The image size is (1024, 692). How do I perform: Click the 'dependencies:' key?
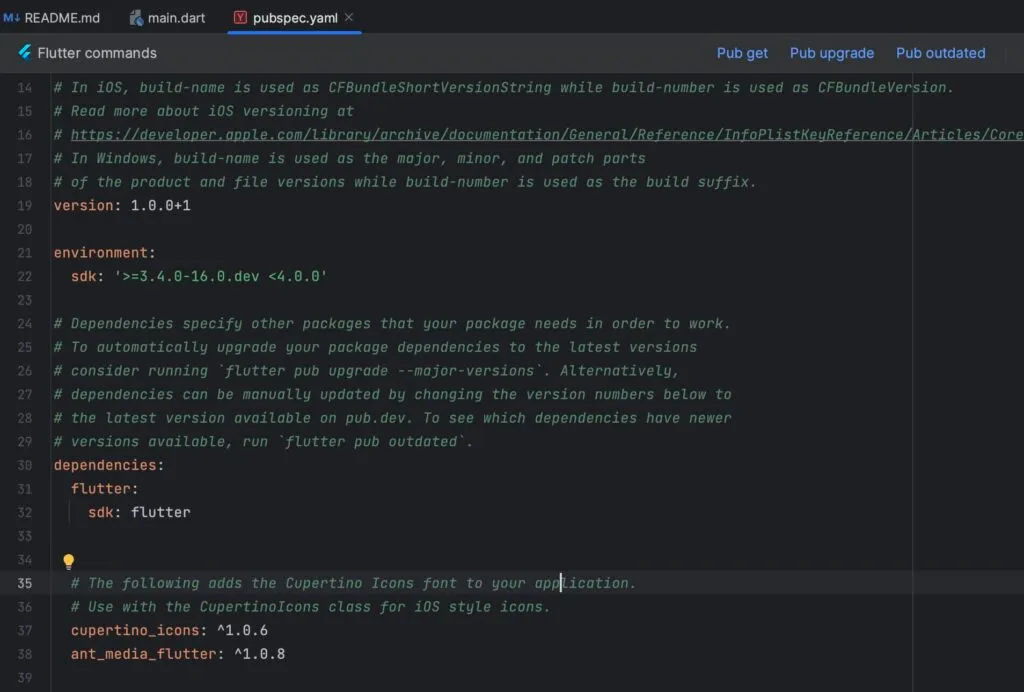(x=108, y=465)
